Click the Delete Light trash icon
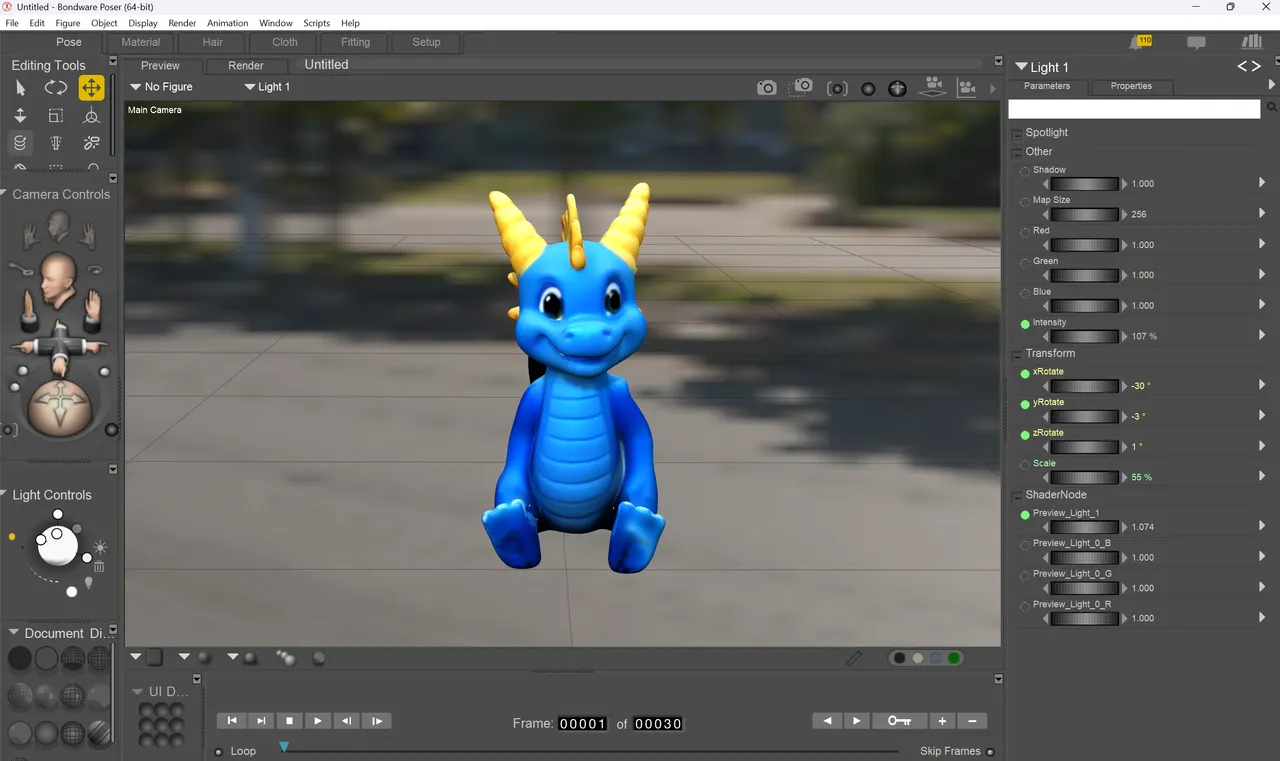 click(99, 566)
